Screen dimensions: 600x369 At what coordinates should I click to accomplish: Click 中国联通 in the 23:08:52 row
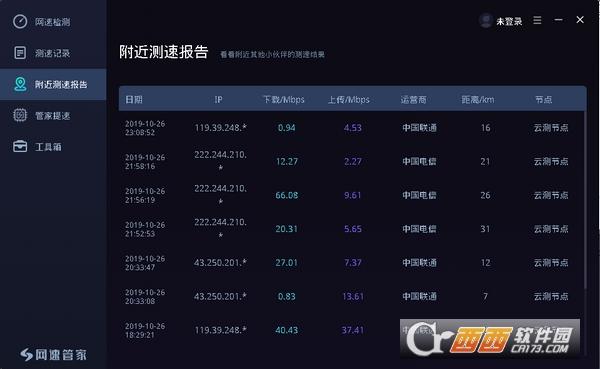click(419, 128)
